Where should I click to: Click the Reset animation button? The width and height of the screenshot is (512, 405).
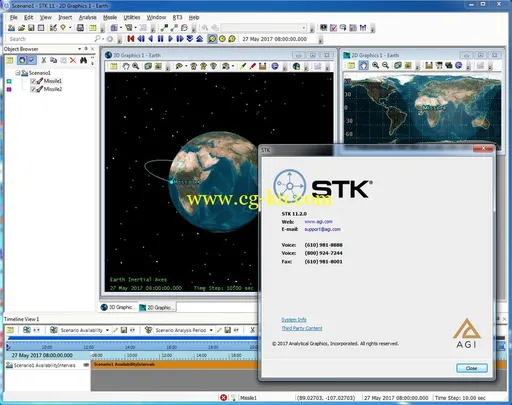pos(131,39)
